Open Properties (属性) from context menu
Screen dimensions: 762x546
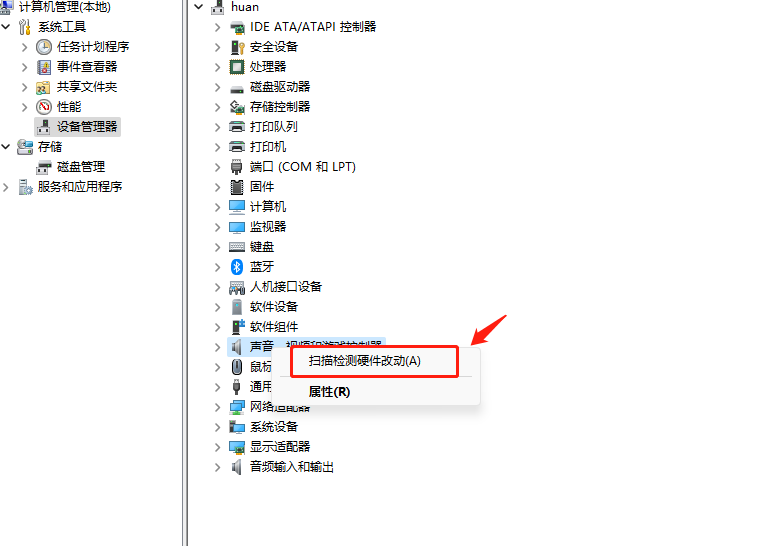pyautogui.click(x=329, y=392)
